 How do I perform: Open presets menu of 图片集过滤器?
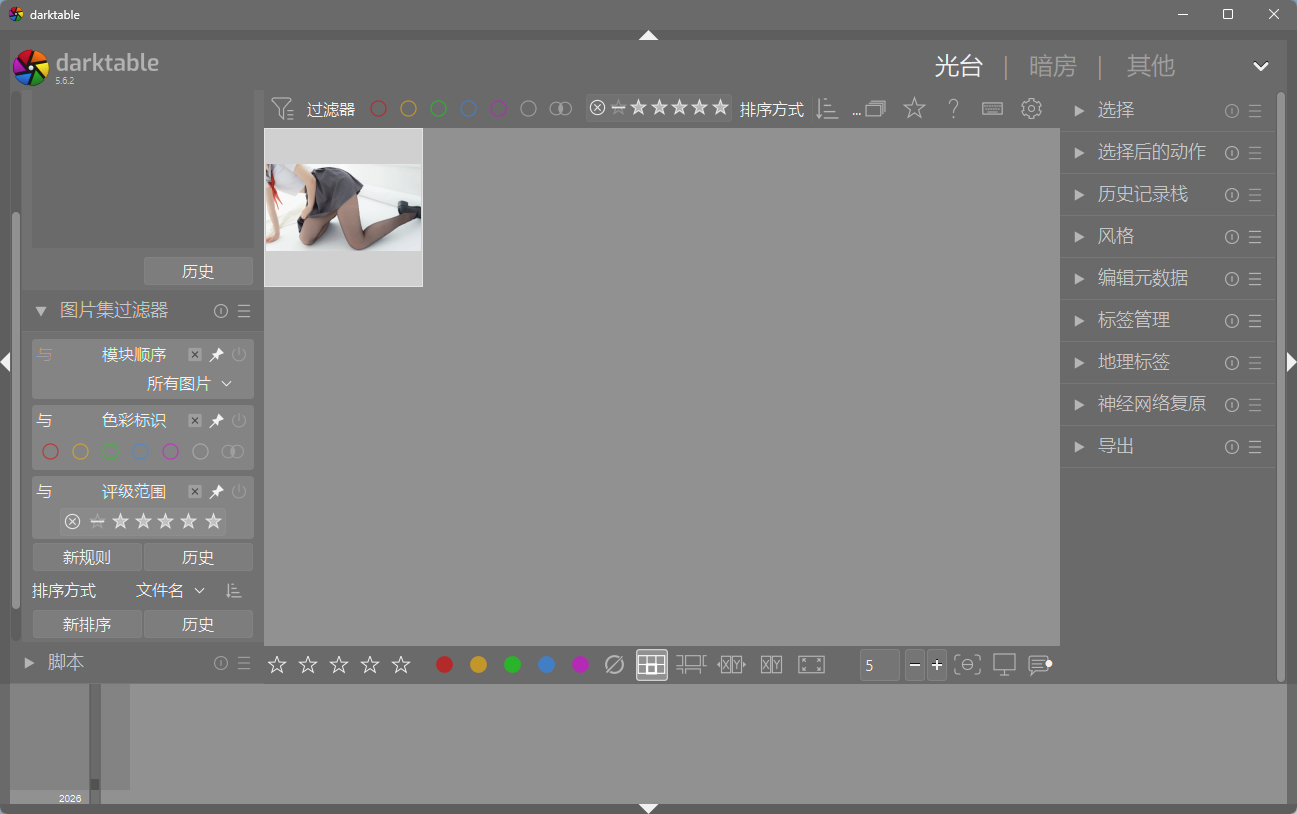point(244,311)
